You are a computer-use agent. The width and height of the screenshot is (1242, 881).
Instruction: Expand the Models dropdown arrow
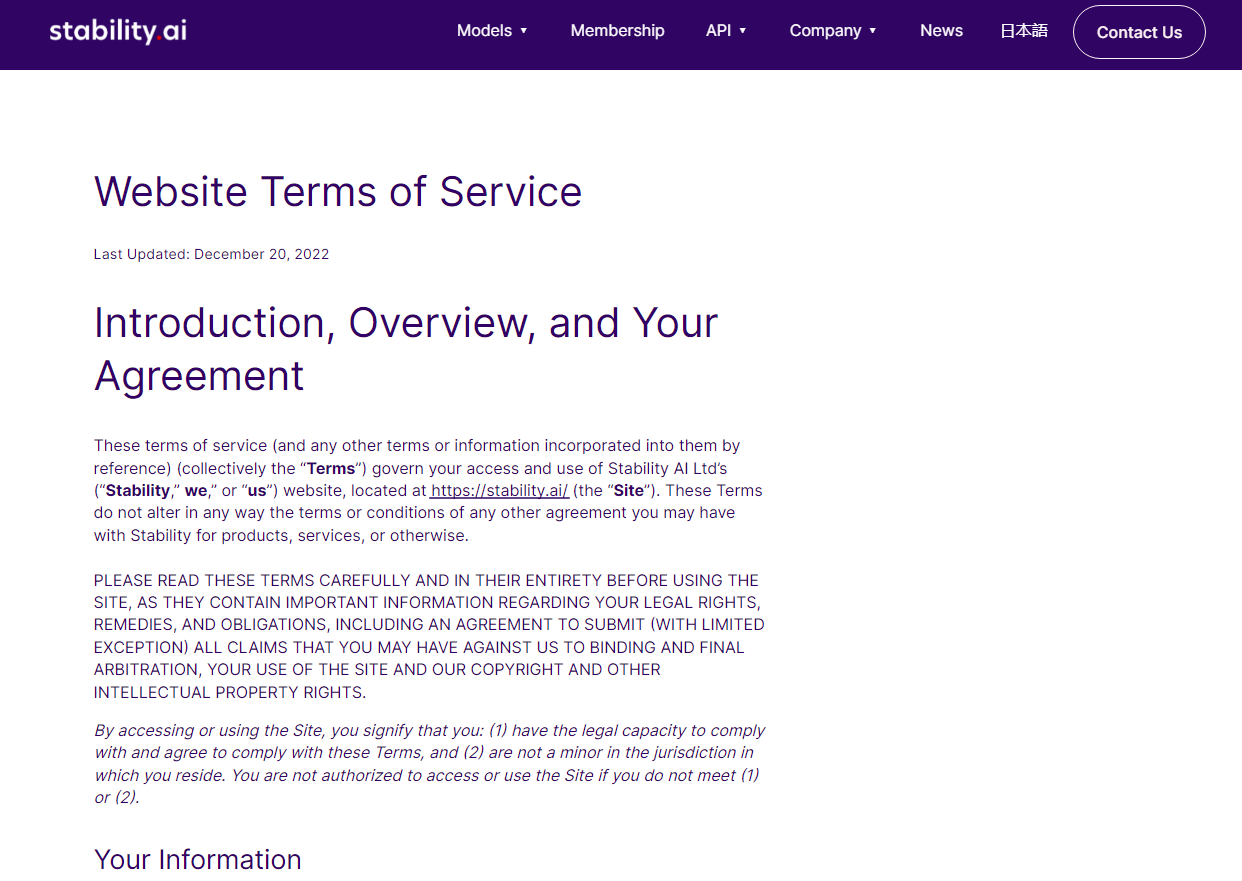523,31
